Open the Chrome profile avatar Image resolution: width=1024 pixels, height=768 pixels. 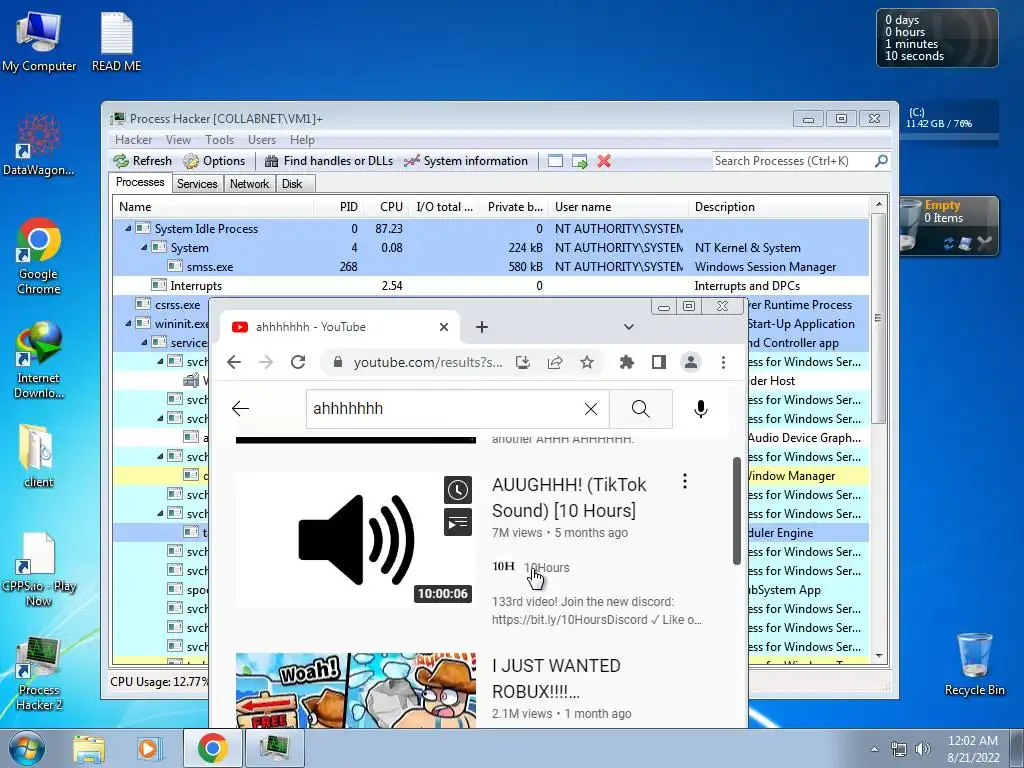(691, 362)
